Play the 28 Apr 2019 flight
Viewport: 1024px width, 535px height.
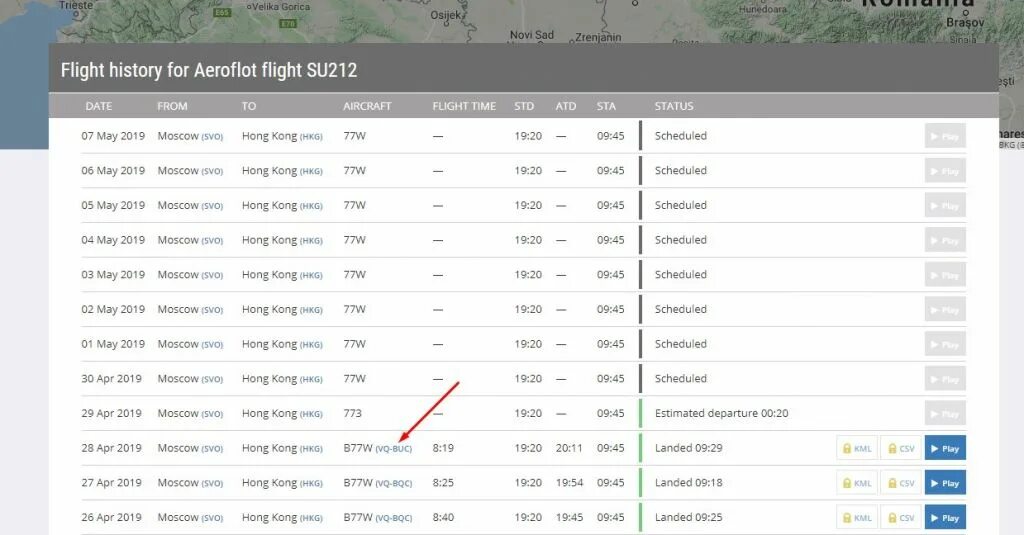pos(945,448)
